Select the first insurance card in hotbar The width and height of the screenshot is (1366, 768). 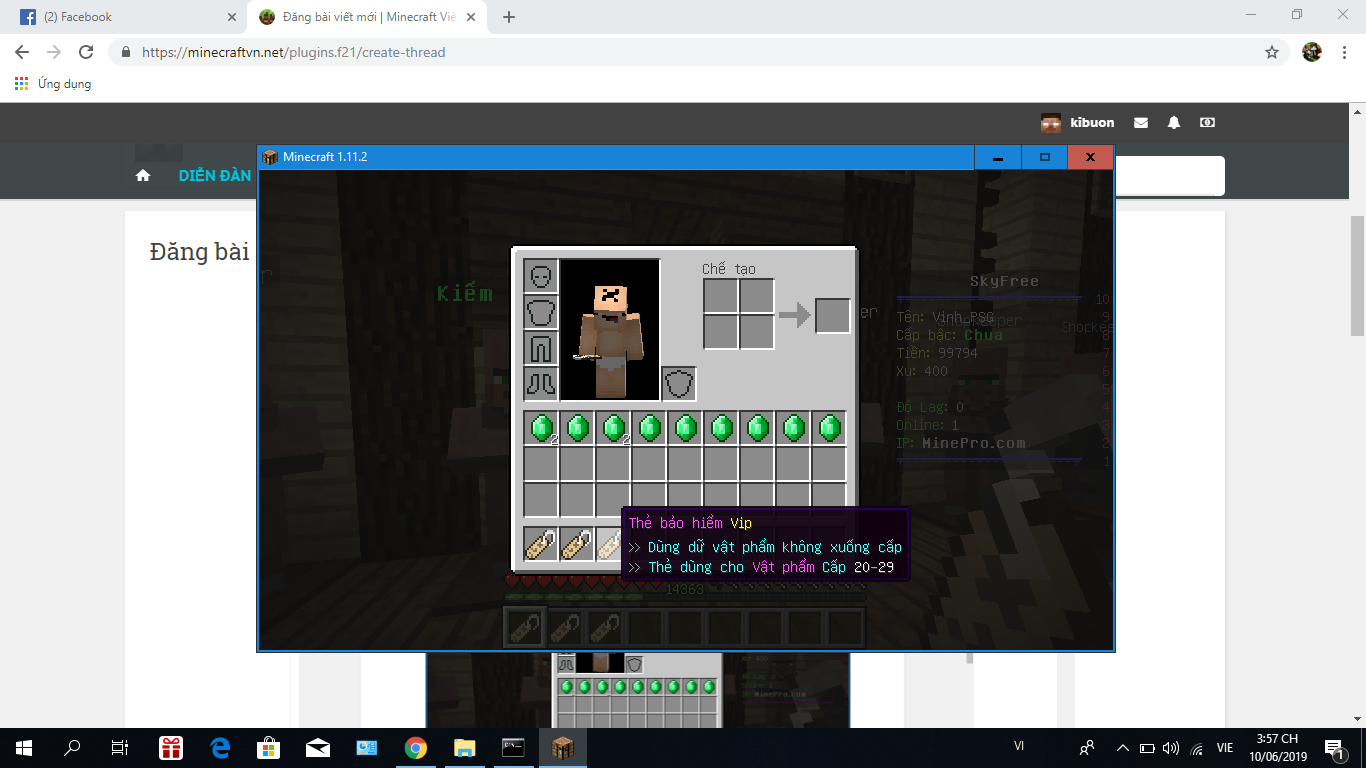click(541, 545)
